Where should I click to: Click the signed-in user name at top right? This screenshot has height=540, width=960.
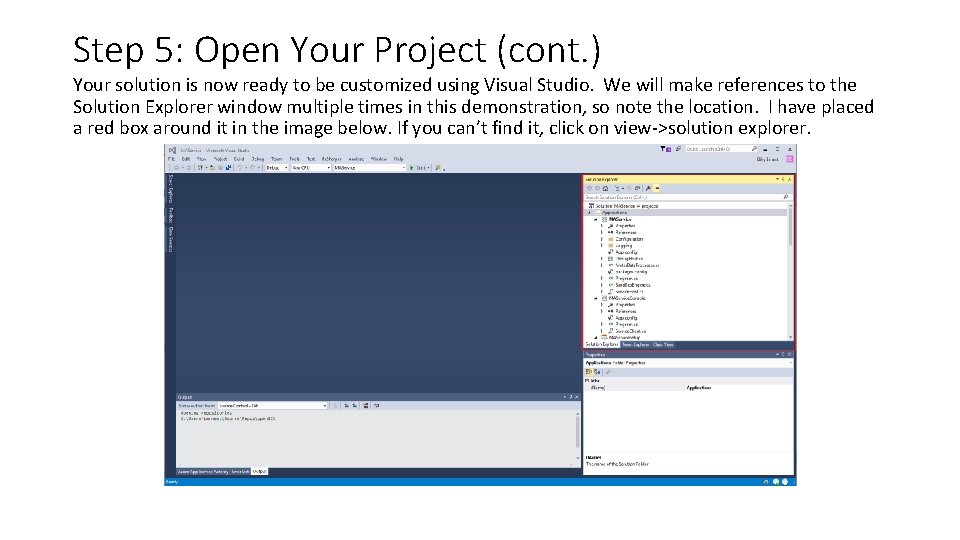click(768, 159)
